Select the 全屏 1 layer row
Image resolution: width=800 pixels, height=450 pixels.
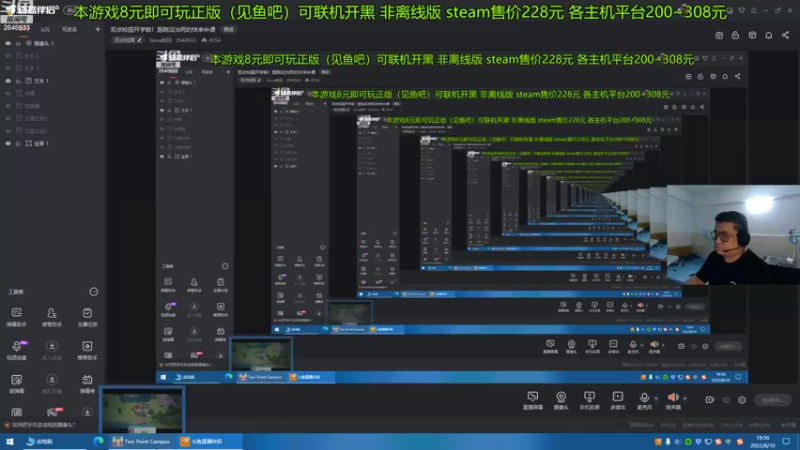[x=52, y=143]
